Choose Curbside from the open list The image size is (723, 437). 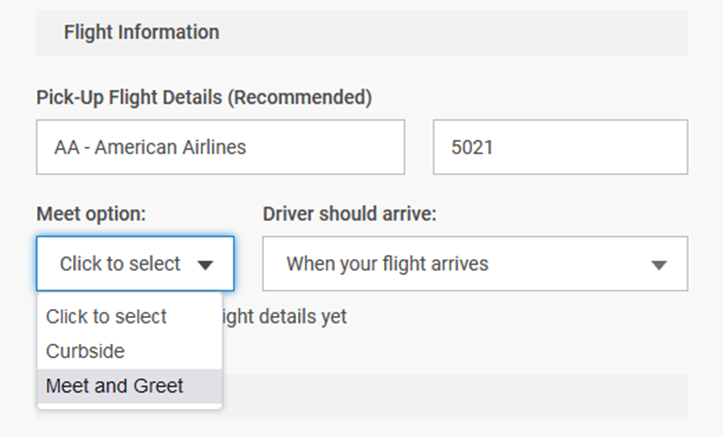pos(85,351)
